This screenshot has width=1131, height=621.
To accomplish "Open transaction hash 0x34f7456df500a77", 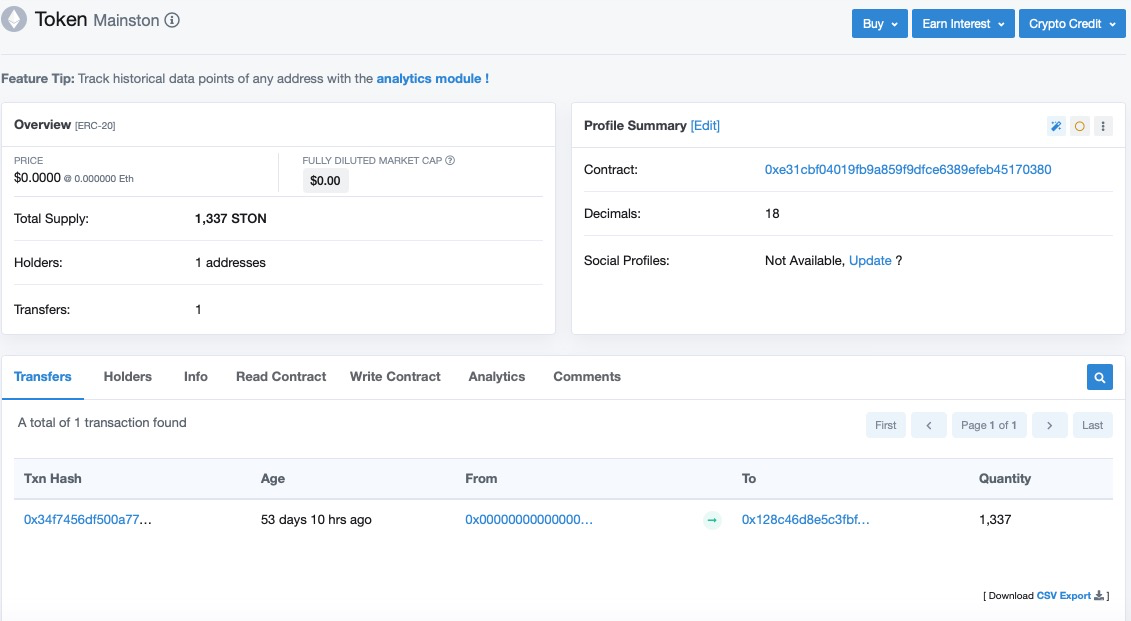I will coord(88,520).
